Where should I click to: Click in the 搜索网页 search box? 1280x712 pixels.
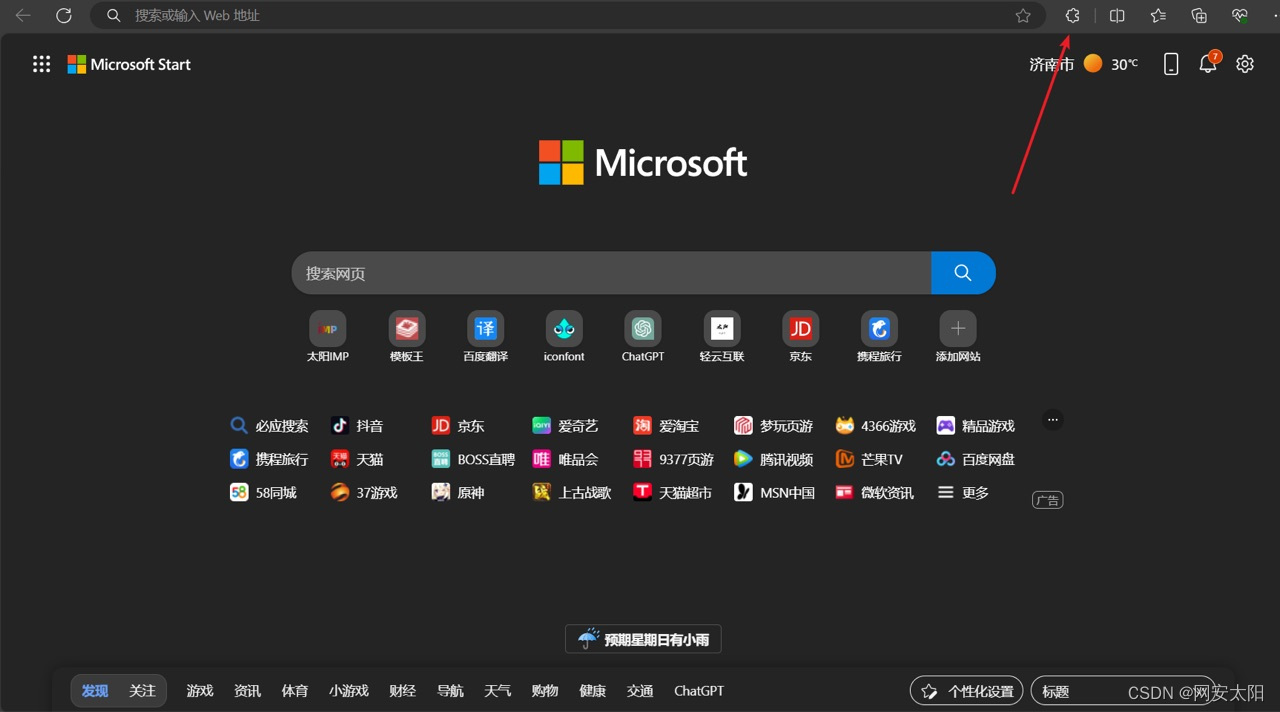[611, 273]
